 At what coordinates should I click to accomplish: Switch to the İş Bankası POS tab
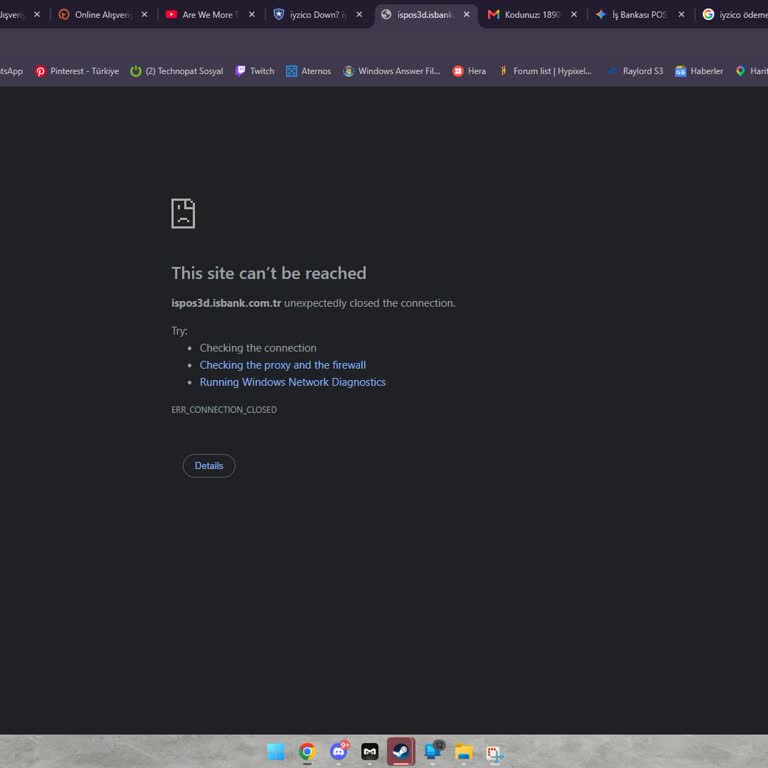(633, 15)
